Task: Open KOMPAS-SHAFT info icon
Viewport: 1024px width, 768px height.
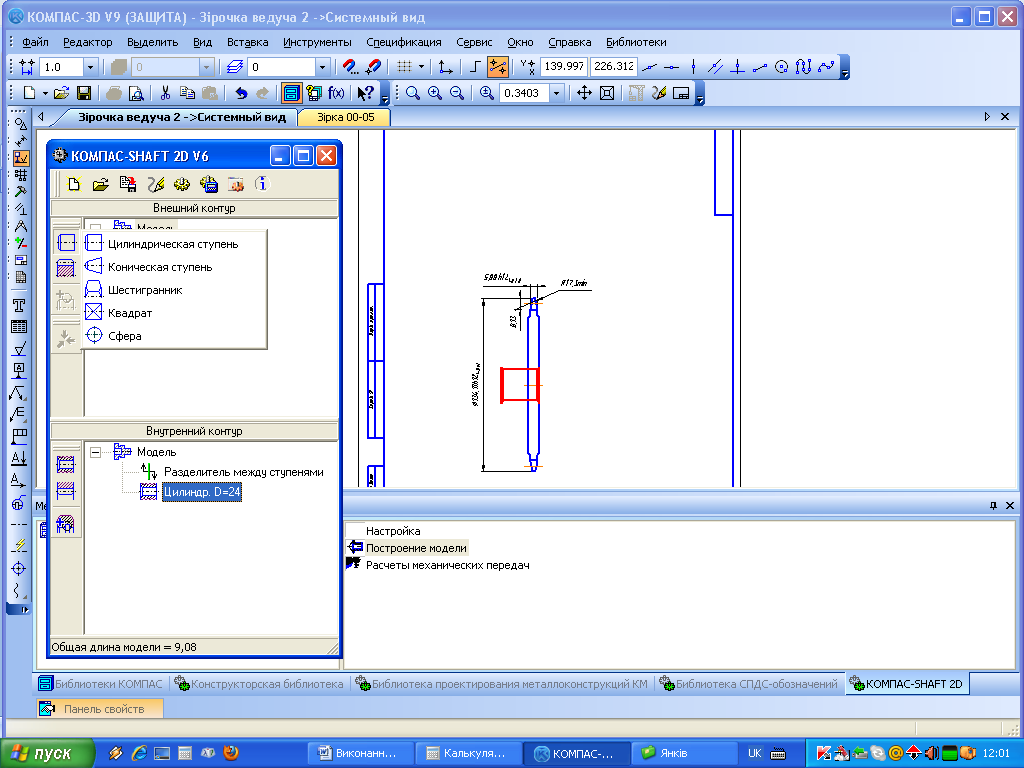Action: [x=261, y=184]
